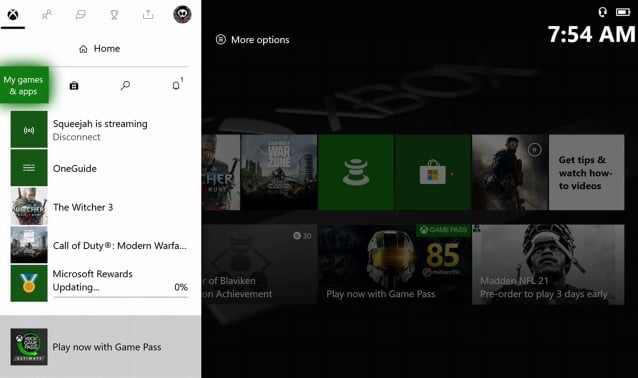Launch Call of Duty: Modern Warfare entry
Screen dimensions: 638x378
tap(100, 245)
